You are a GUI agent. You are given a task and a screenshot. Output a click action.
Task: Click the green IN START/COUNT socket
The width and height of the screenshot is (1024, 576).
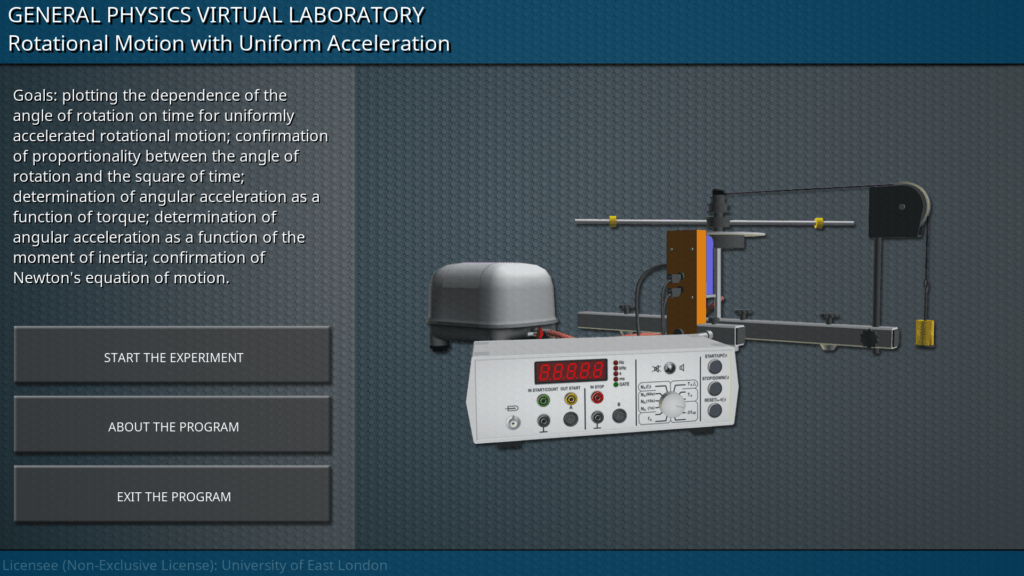pos(543,399)
